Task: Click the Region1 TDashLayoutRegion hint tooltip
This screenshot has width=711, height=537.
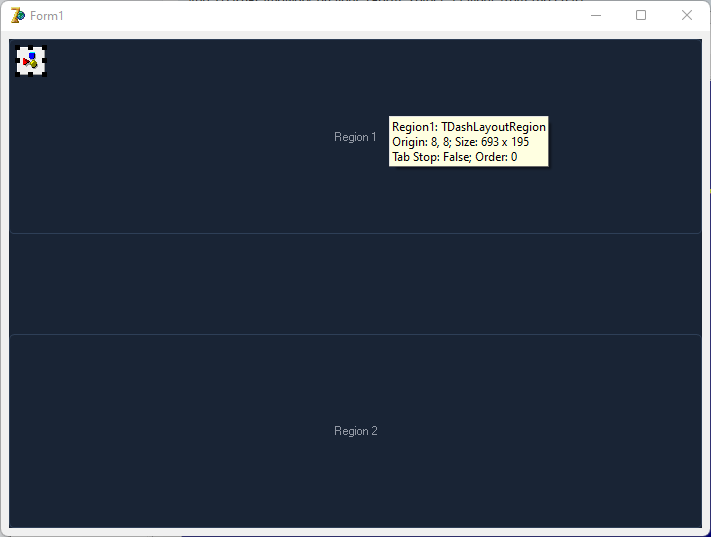Action: click(x=468, y=142)
